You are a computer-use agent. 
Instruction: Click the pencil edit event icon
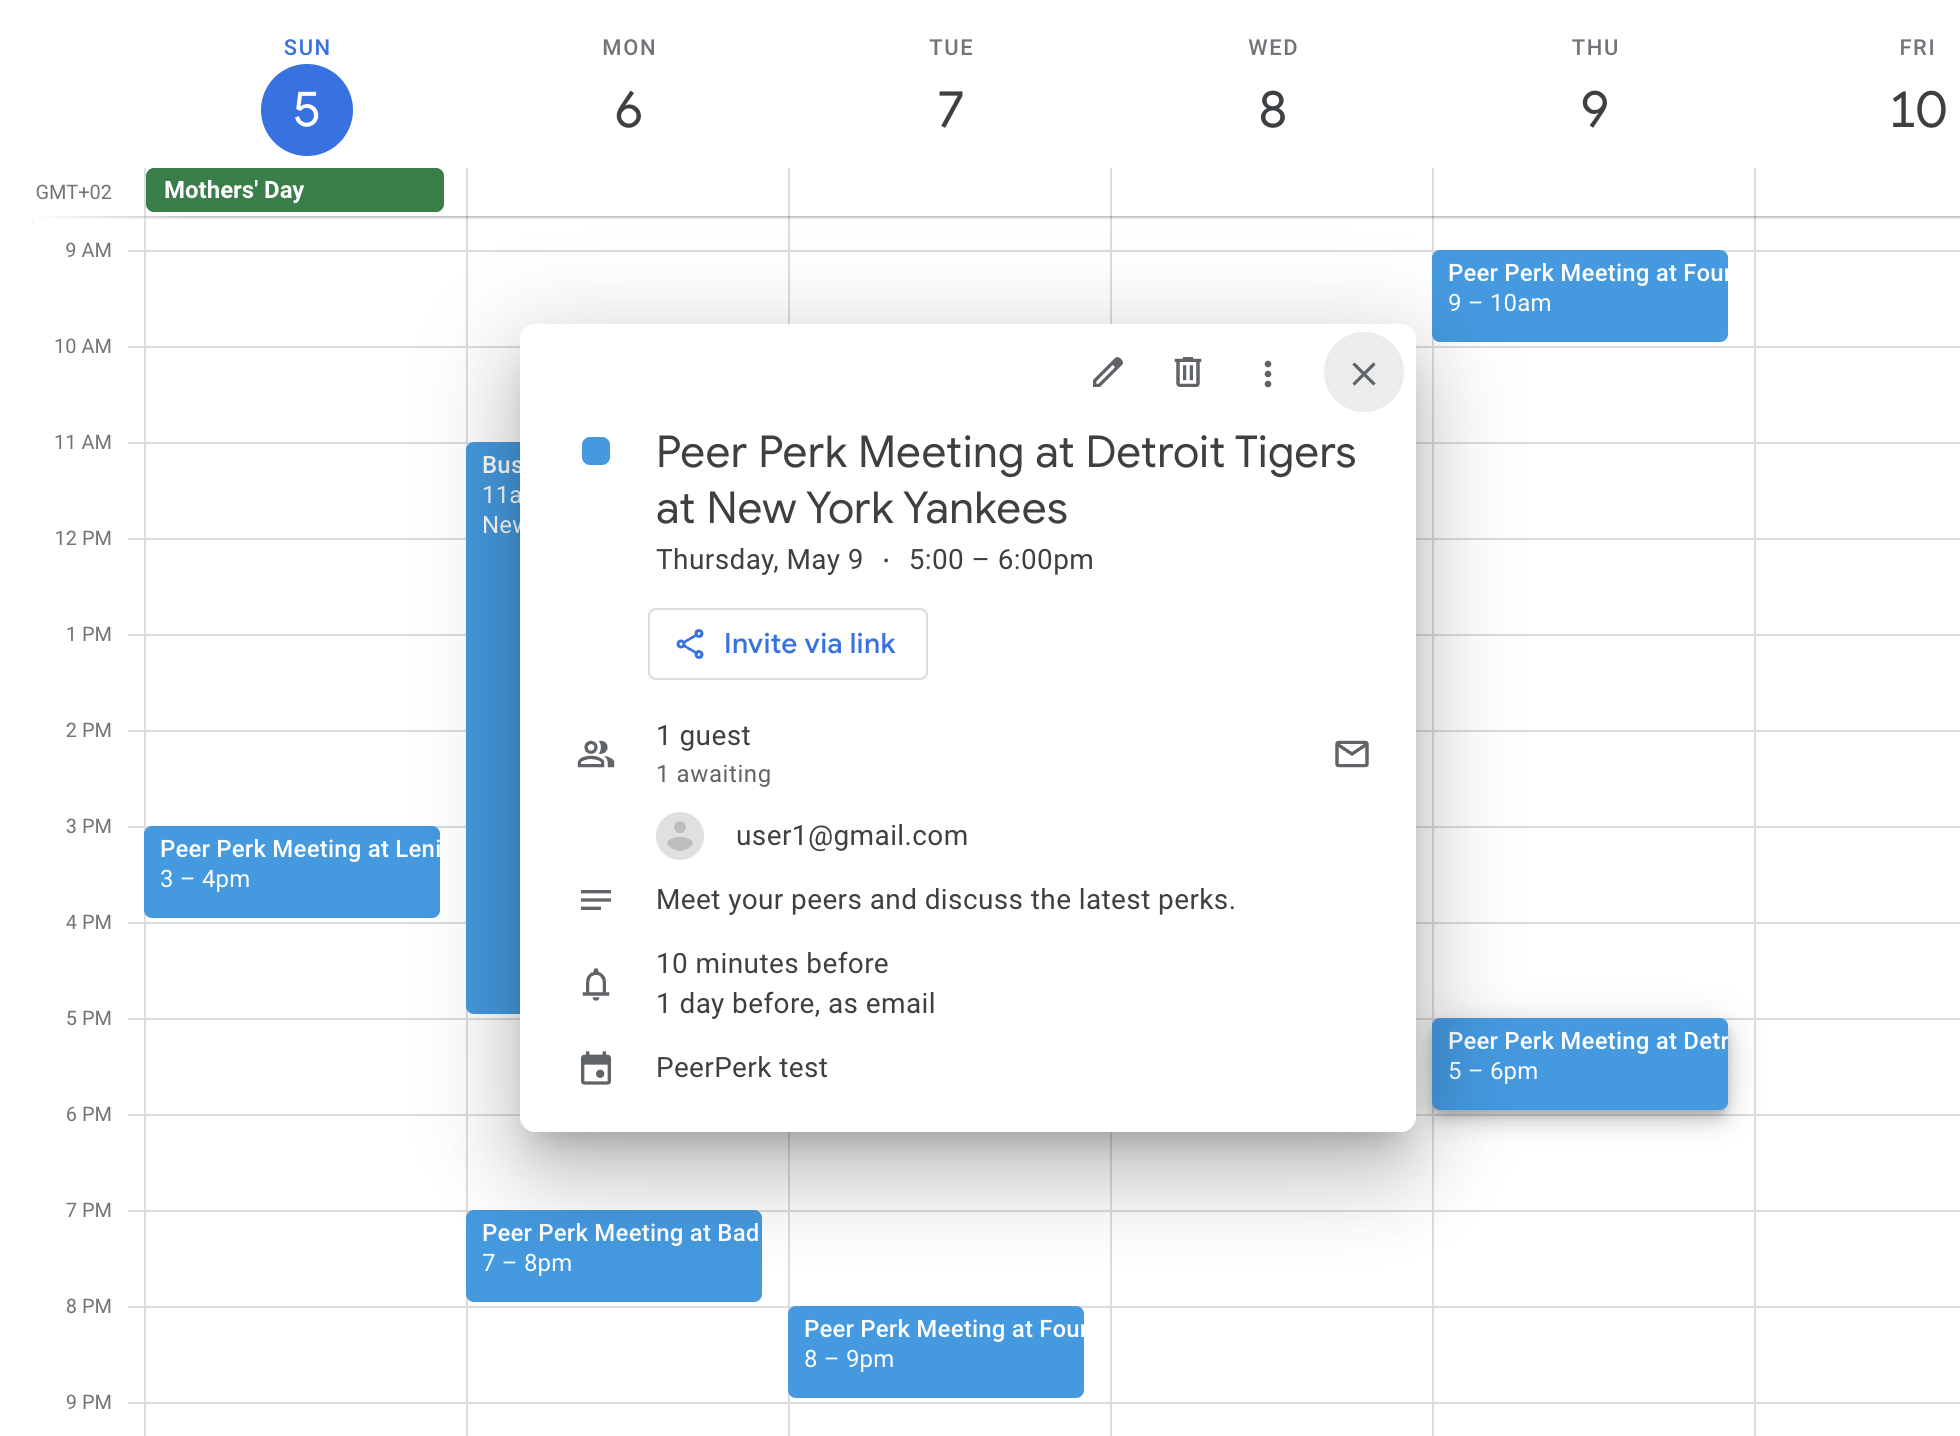tap(1107, 373)
